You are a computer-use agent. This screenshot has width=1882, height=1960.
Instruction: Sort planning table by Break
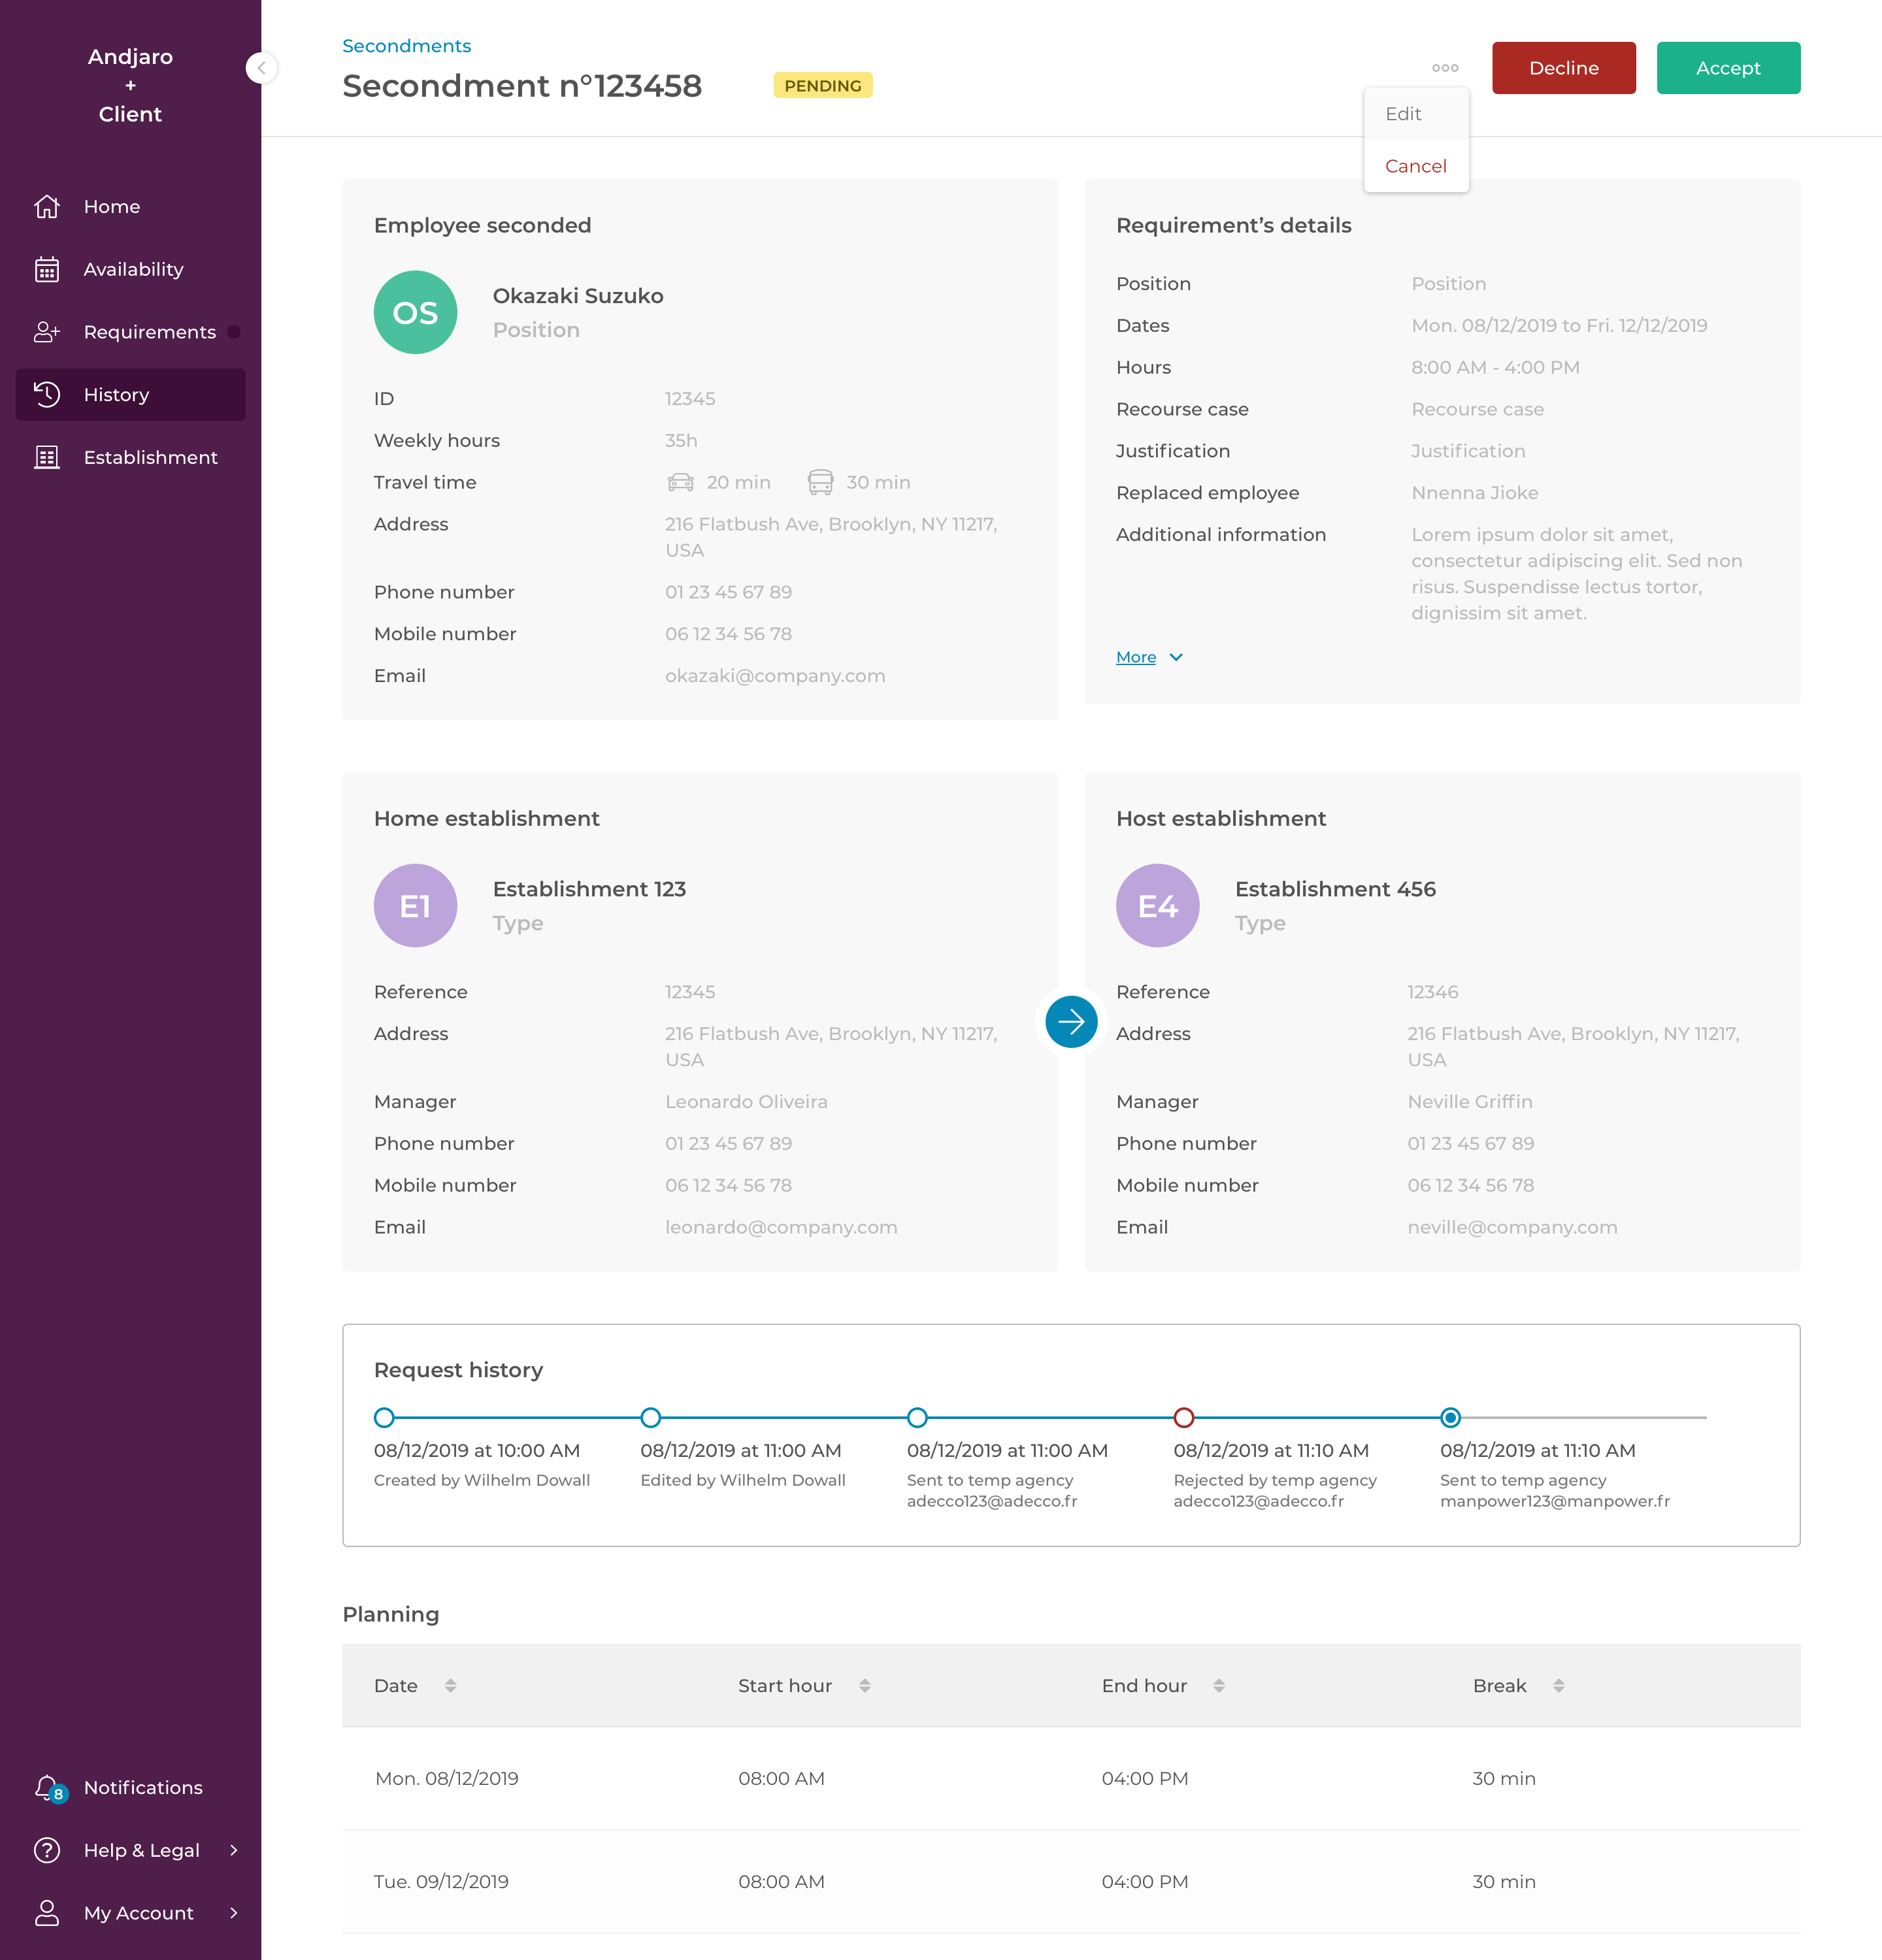(x=1559, y=1686)
